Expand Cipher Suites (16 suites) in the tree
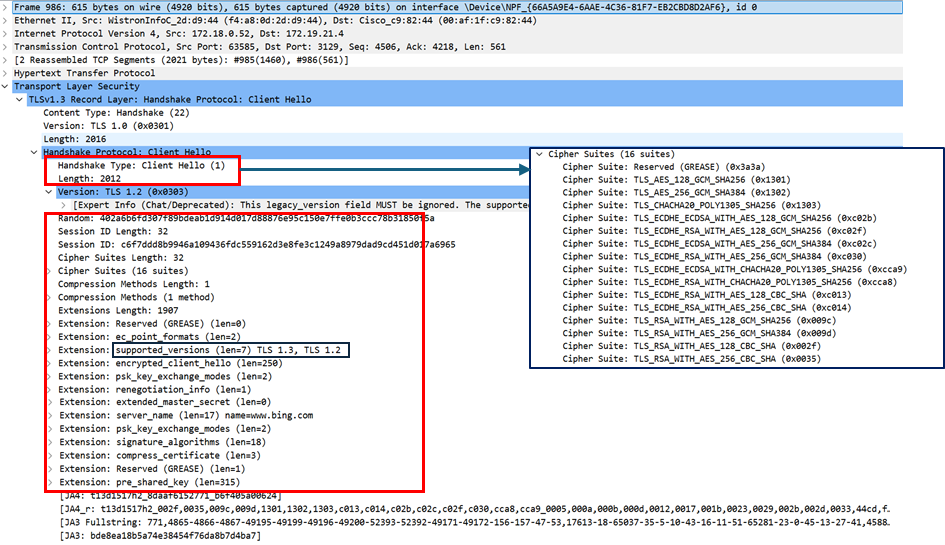The image size is (945, 545). 49,271
